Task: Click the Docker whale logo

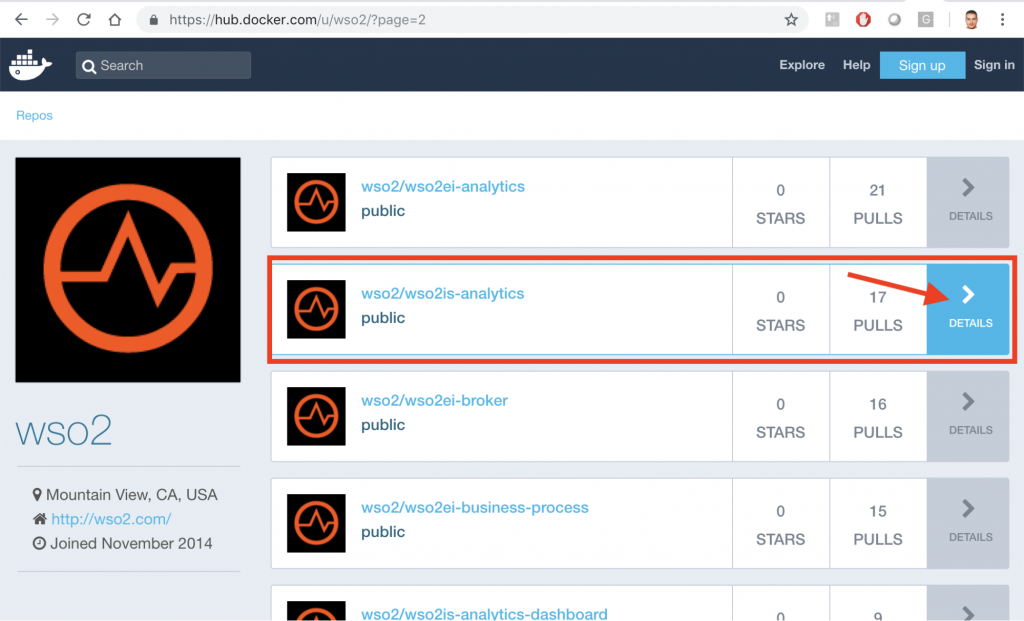Action: 31,65
